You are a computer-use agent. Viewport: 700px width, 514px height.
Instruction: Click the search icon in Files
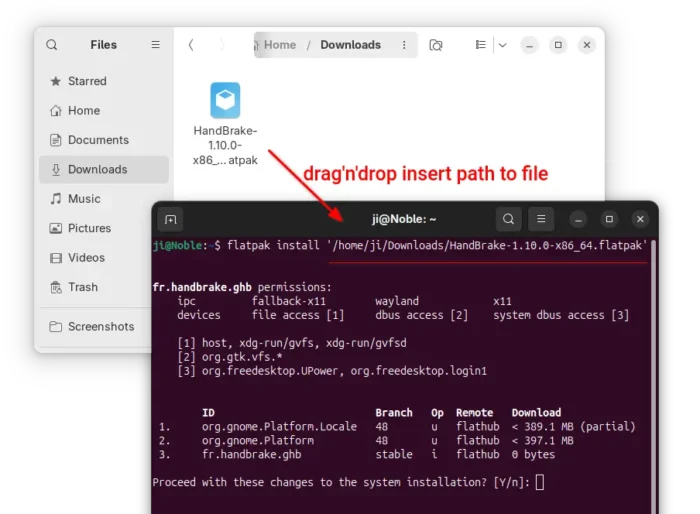(x=52, y=45)
